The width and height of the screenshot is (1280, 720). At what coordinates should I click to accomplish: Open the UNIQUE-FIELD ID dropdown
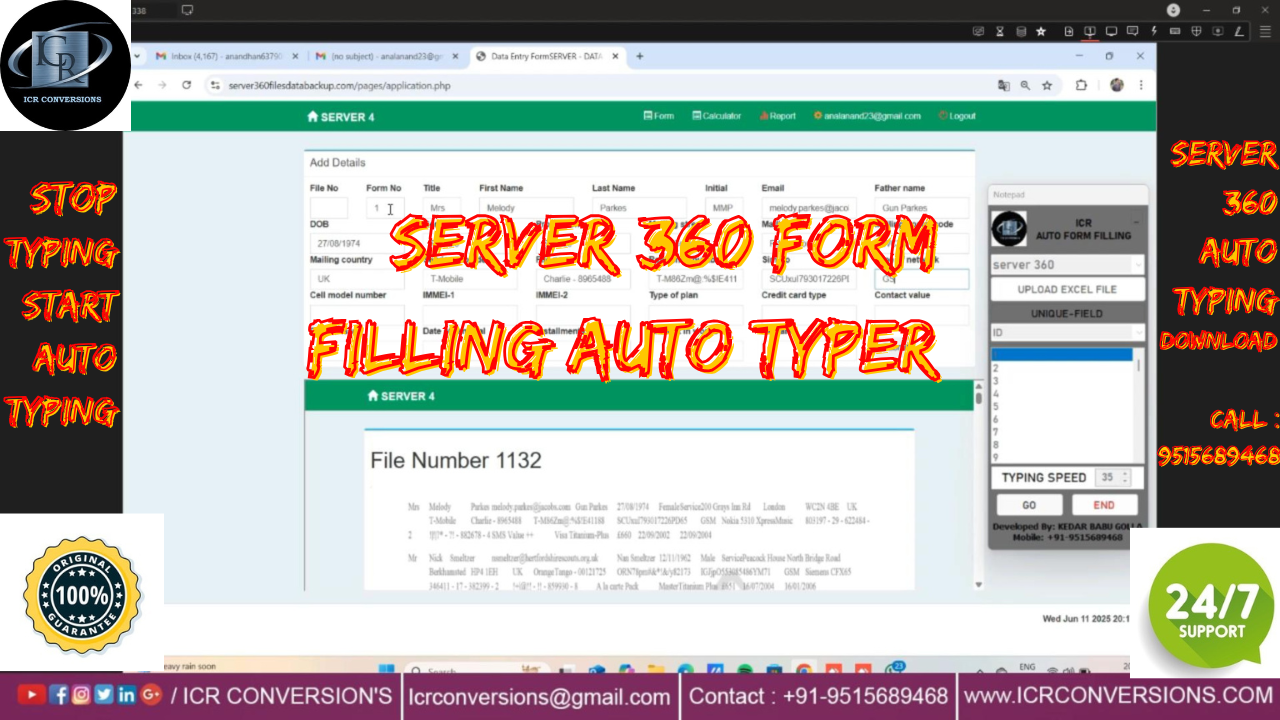[x=1138, y=332]
